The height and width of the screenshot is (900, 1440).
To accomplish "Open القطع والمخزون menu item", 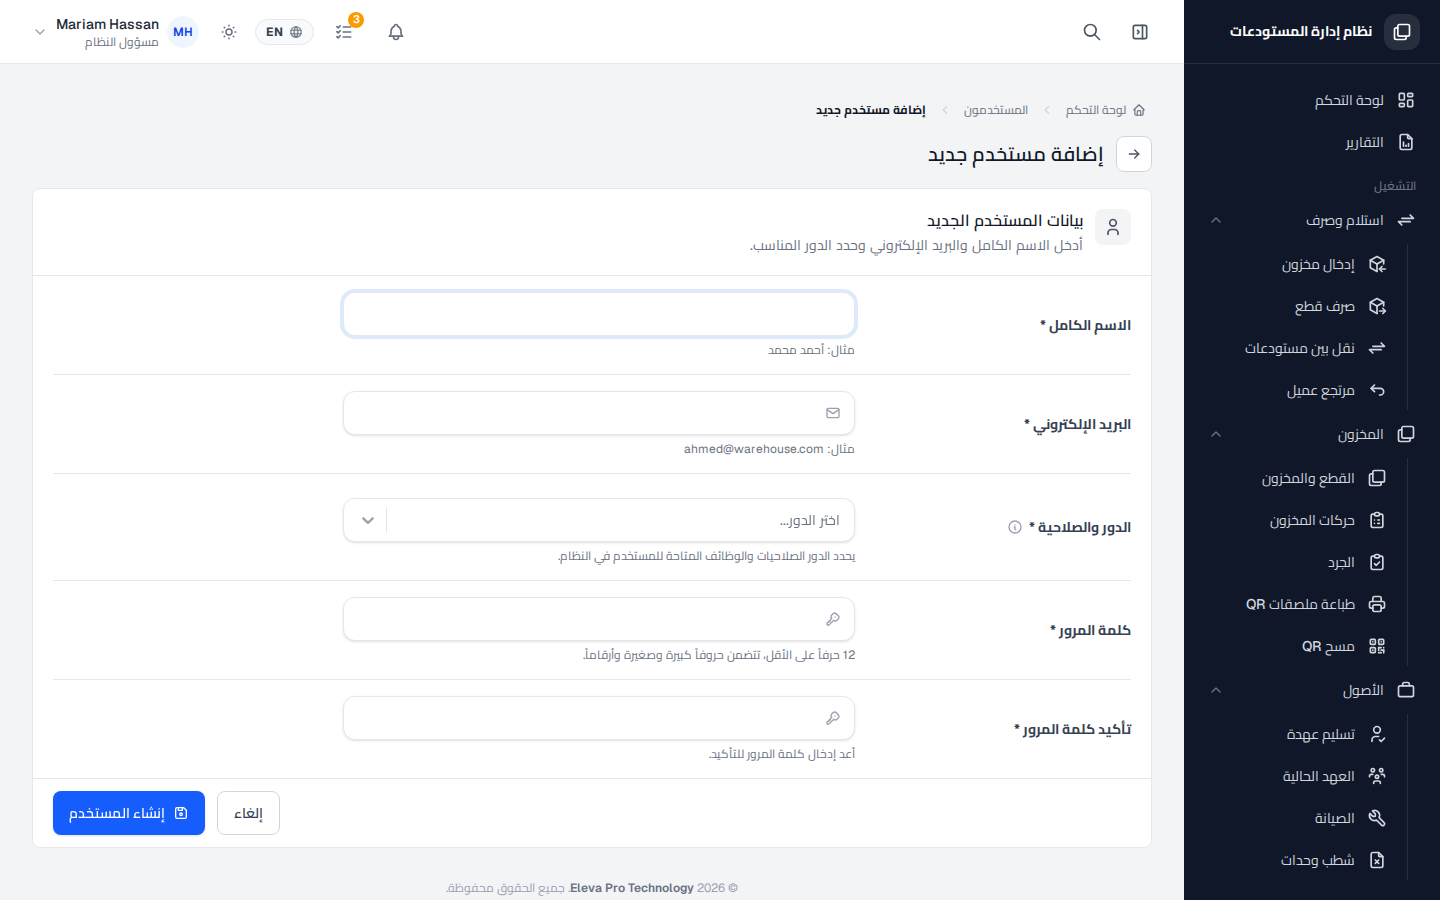I will (x=1308, y=478).
